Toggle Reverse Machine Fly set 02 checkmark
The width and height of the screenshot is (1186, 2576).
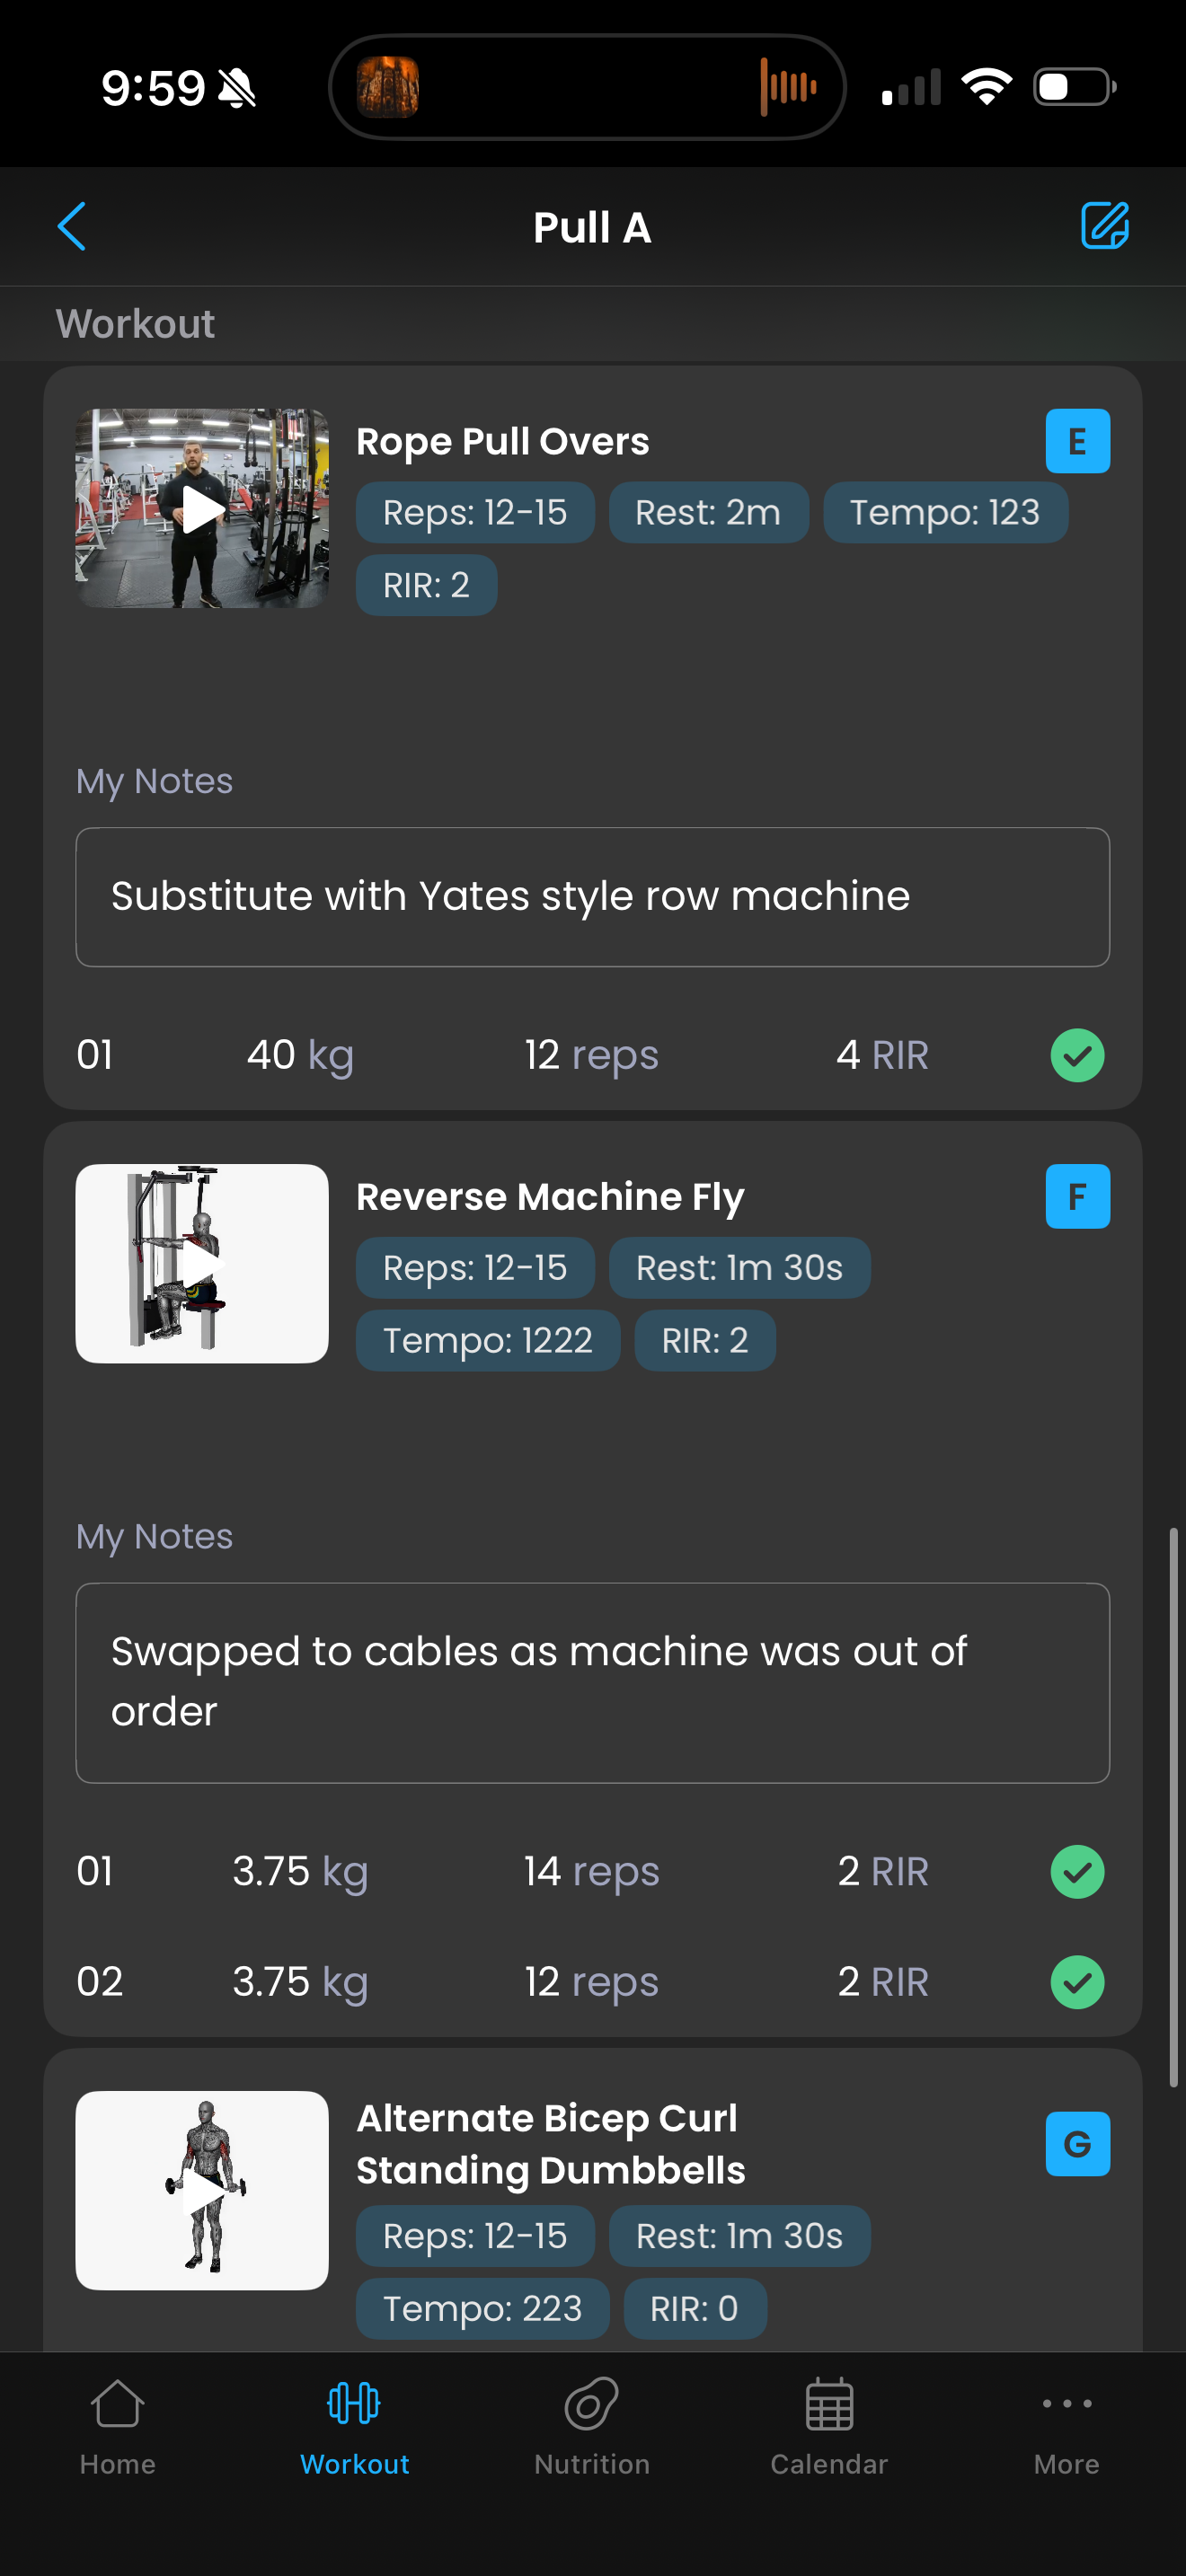point(1077,1981)
